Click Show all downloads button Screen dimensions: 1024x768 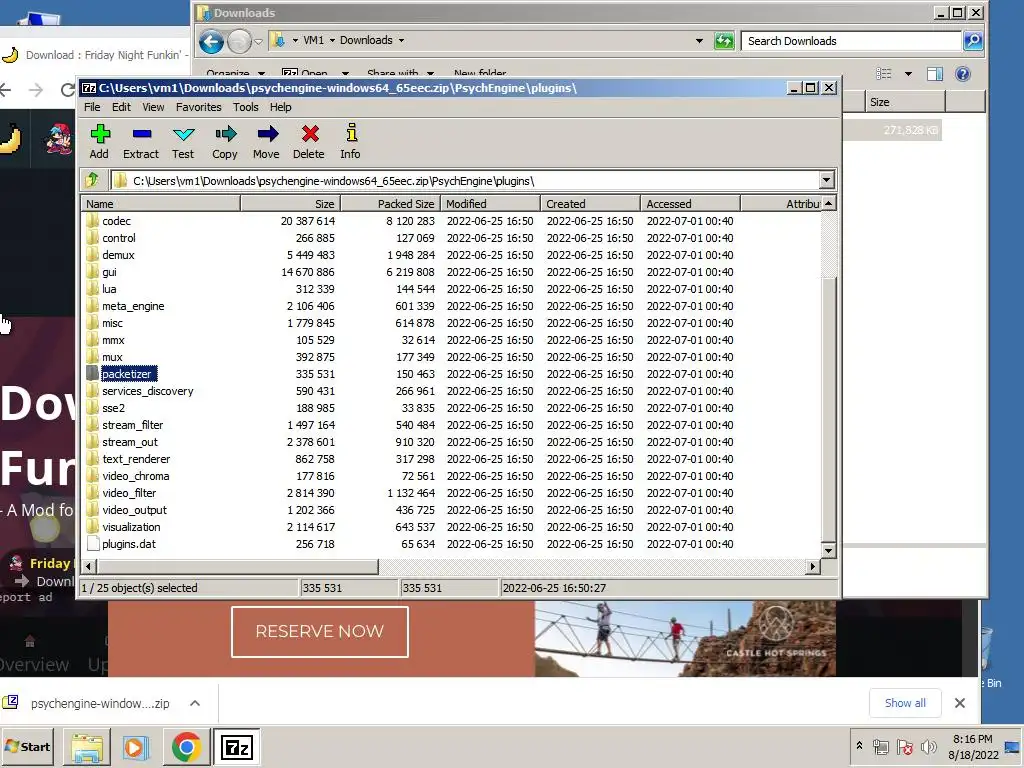pos(905,703)
